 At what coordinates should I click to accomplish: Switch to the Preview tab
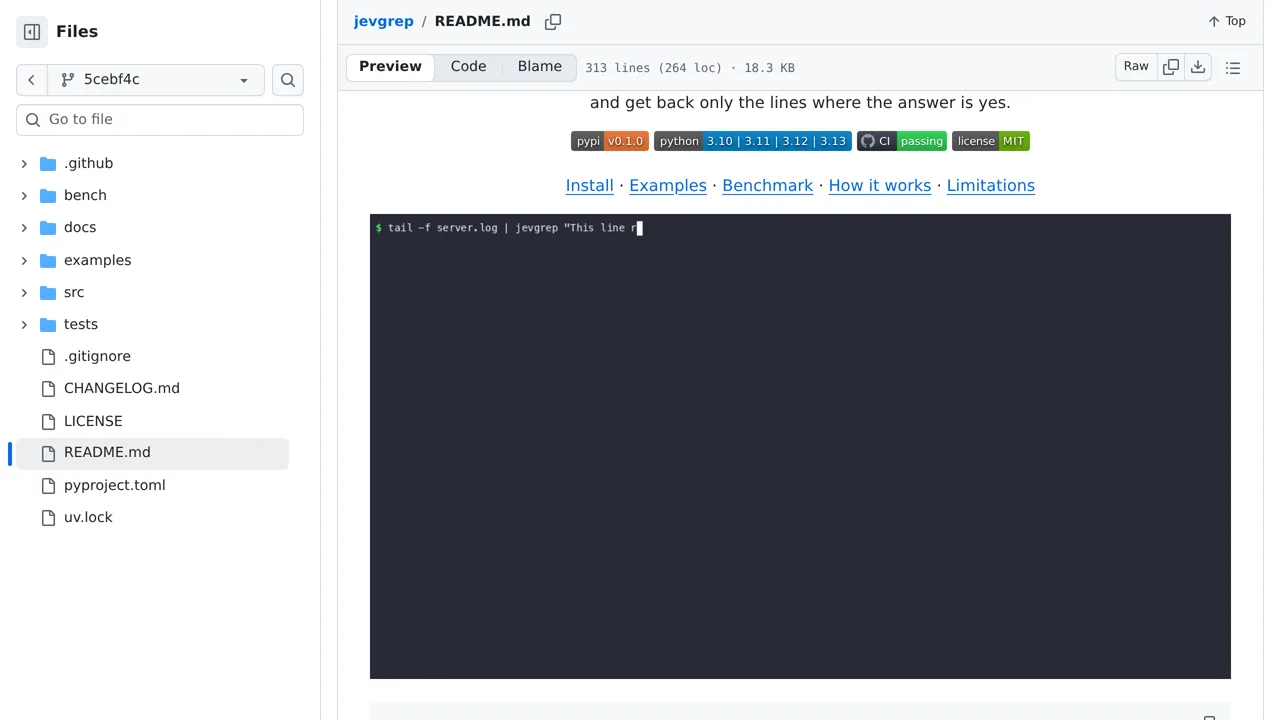391,67
